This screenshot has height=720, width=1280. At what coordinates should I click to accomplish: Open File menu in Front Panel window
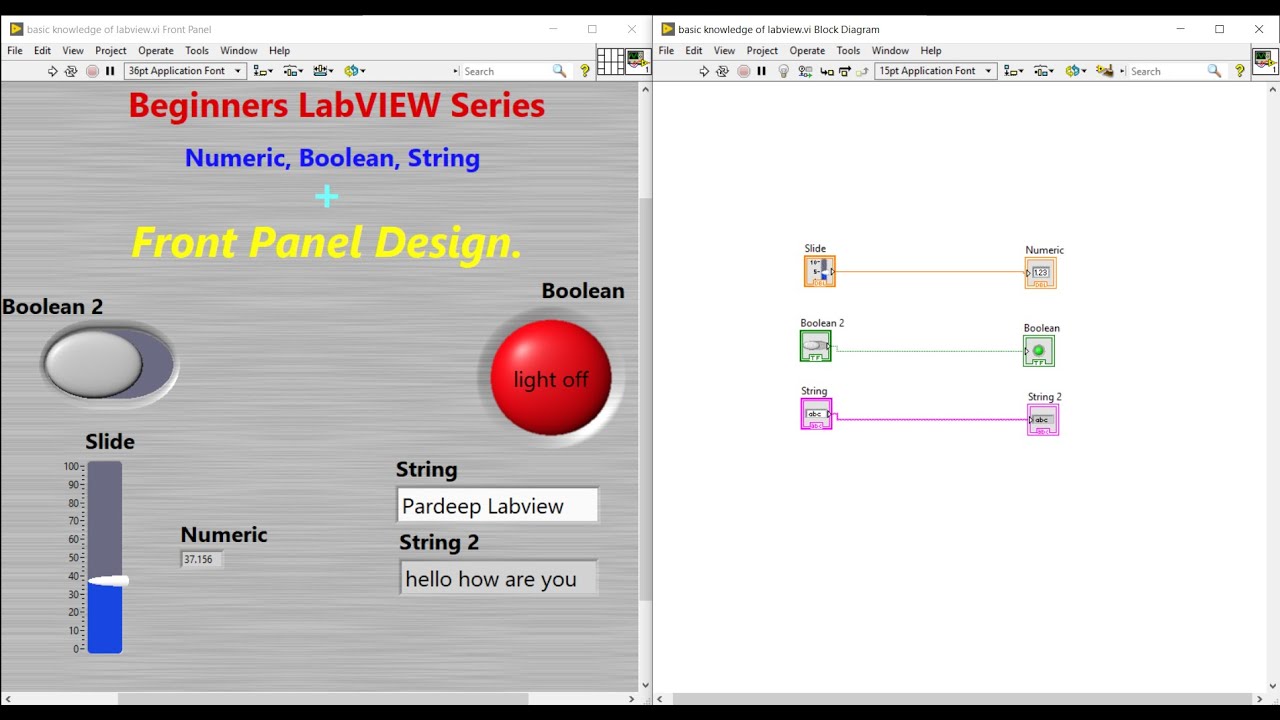coord(15,50)
